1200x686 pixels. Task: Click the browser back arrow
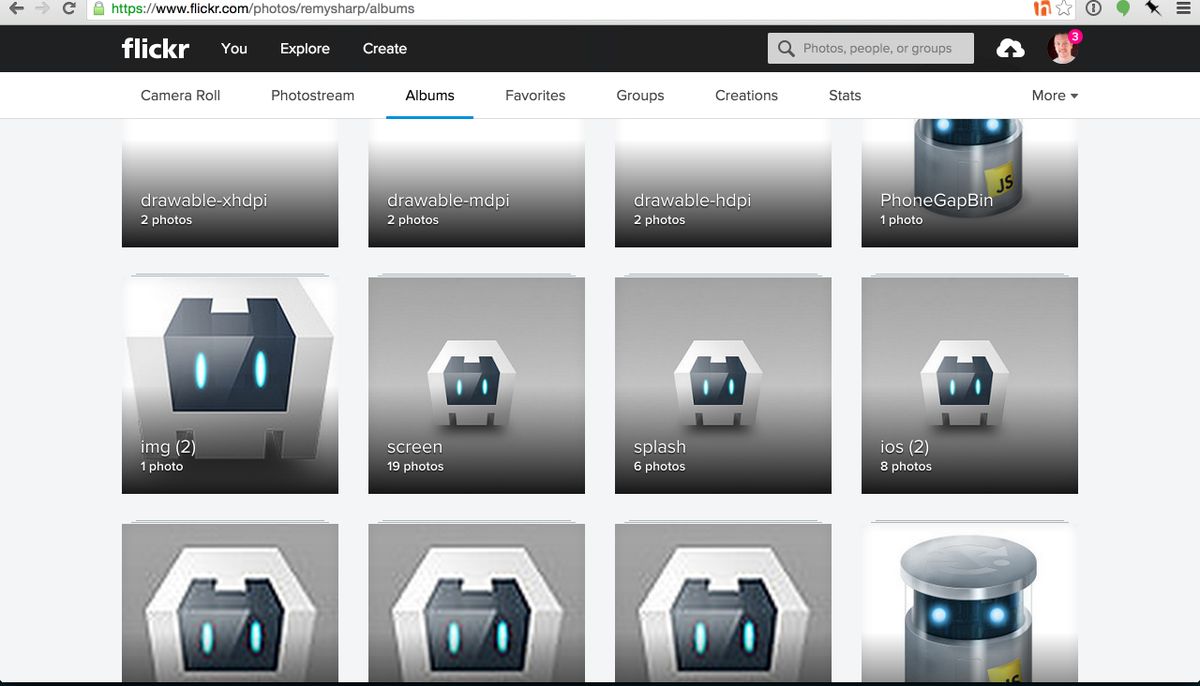(x=17, y=8)
